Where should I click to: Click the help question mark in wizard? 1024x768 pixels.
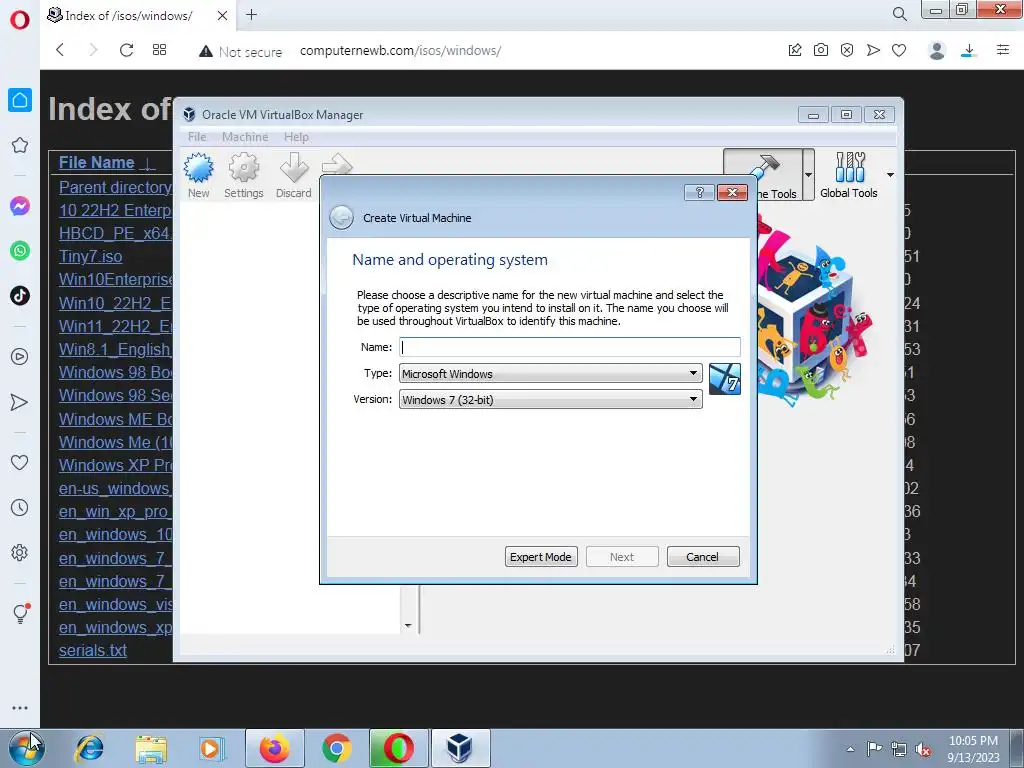699,192
